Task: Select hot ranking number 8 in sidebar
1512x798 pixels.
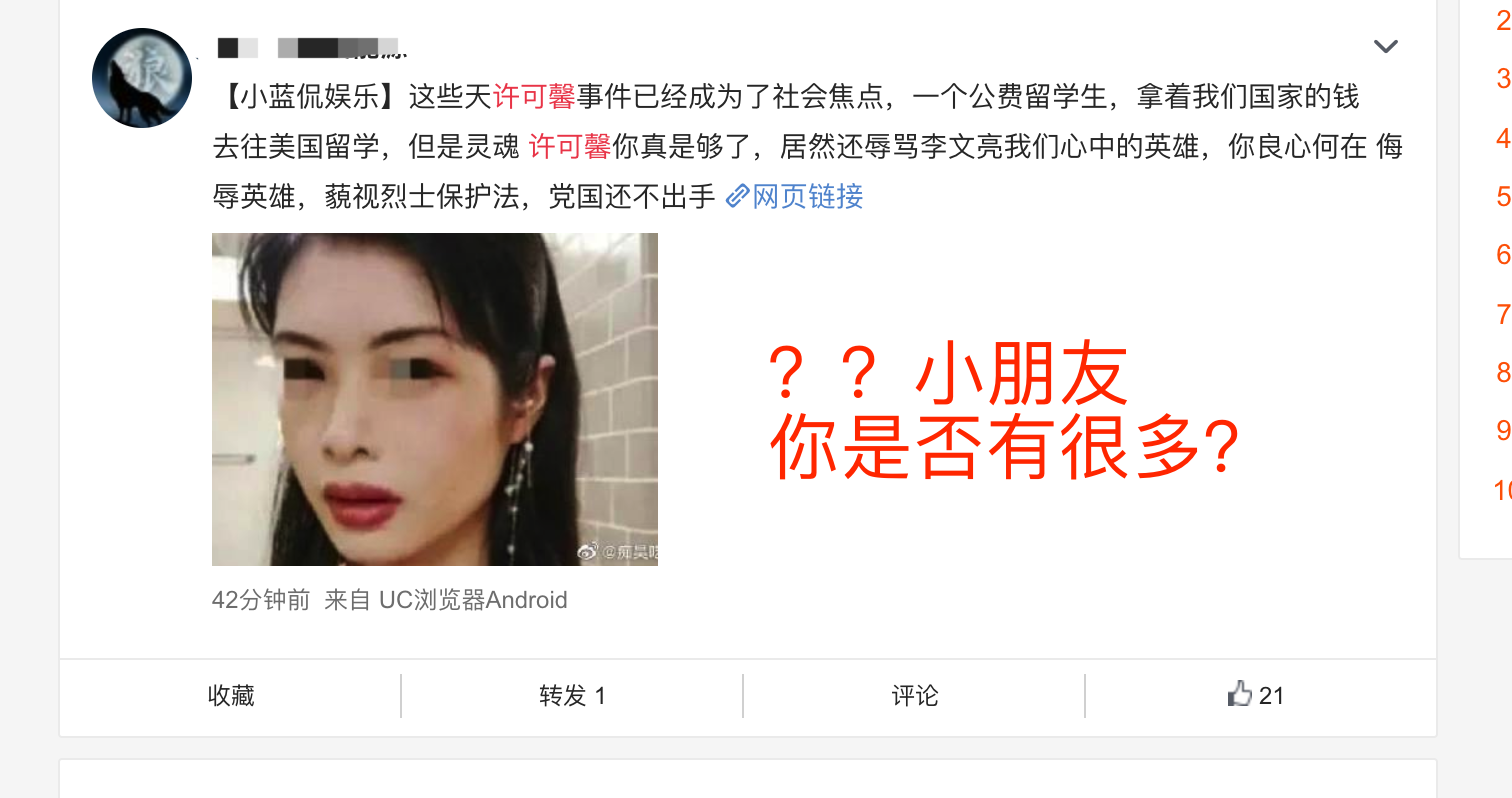Action: pyautogui.click(x=1503, y=372)
